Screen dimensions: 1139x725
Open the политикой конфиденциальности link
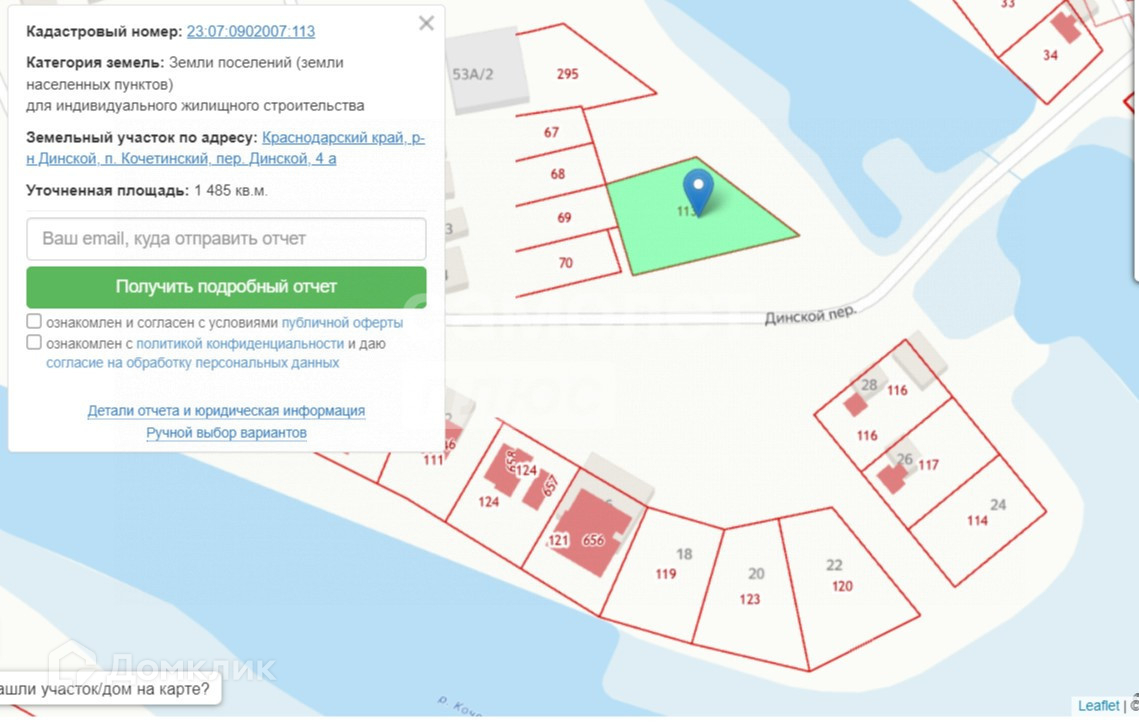pyautogui.click(x=240, y=343)
